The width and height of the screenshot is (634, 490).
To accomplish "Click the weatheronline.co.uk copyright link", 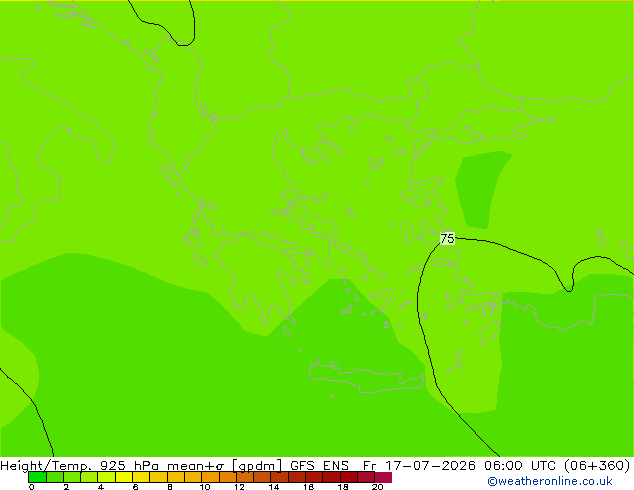I will click(549, 481).
